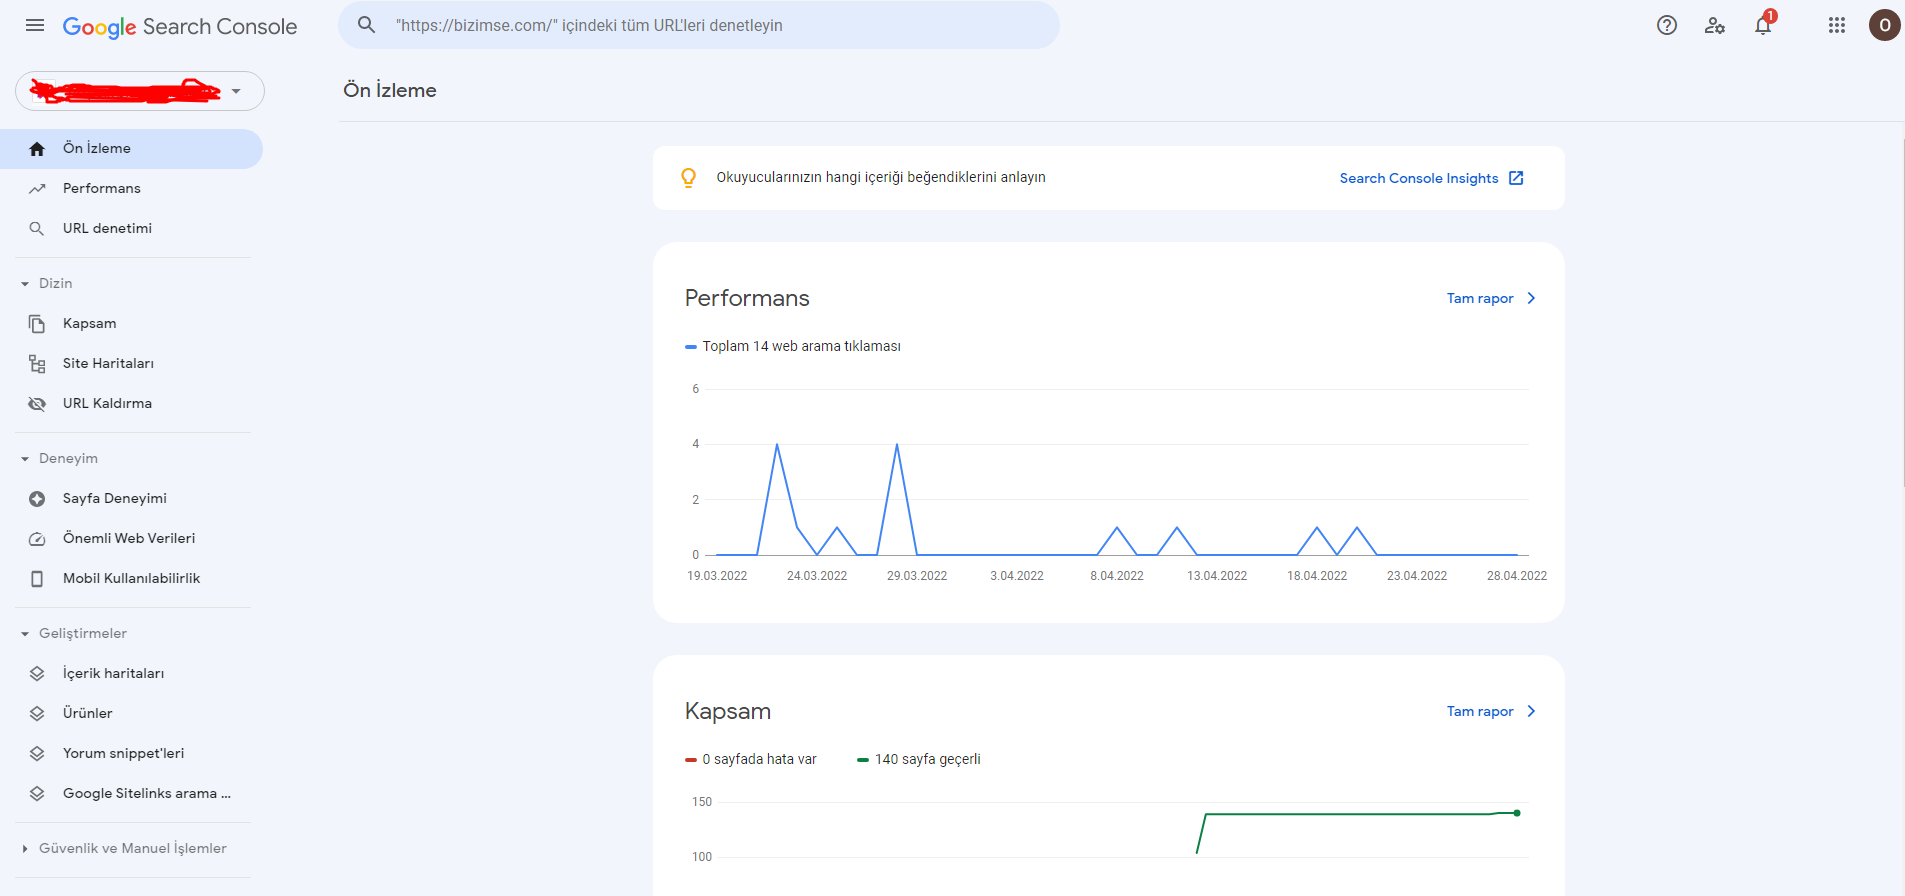
Task: Click the home icon beside Ön İzleme
Action: point(37,149)
